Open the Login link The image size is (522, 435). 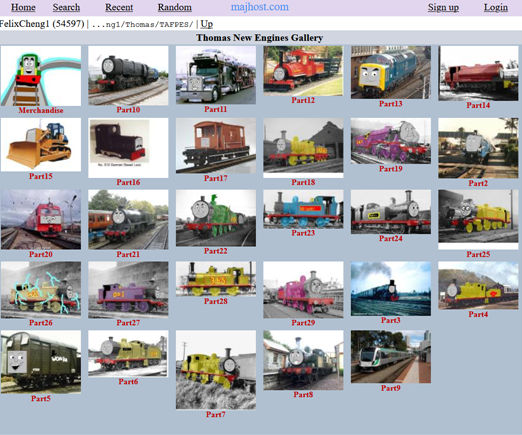coord(496,7)
